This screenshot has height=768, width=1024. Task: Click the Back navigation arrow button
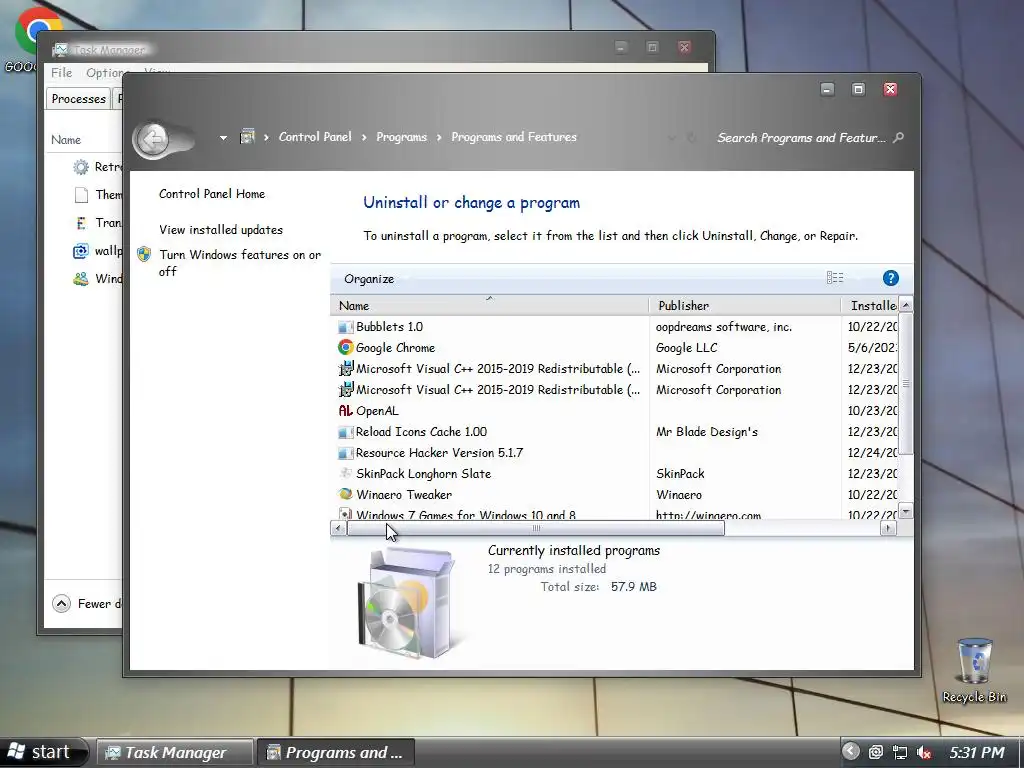(x=153, y=139)
